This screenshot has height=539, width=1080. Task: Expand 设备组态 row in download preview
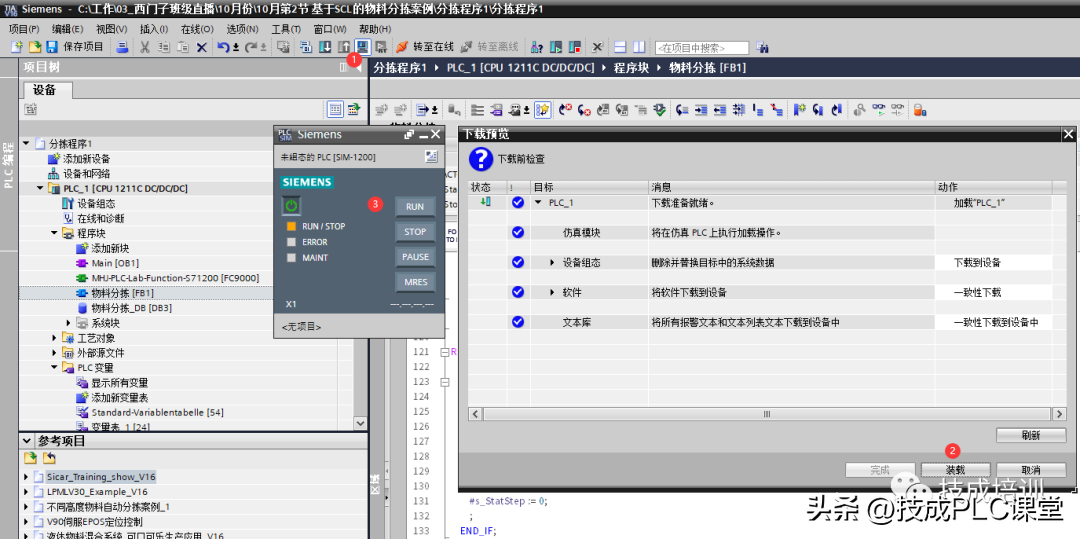click(552, 262)
